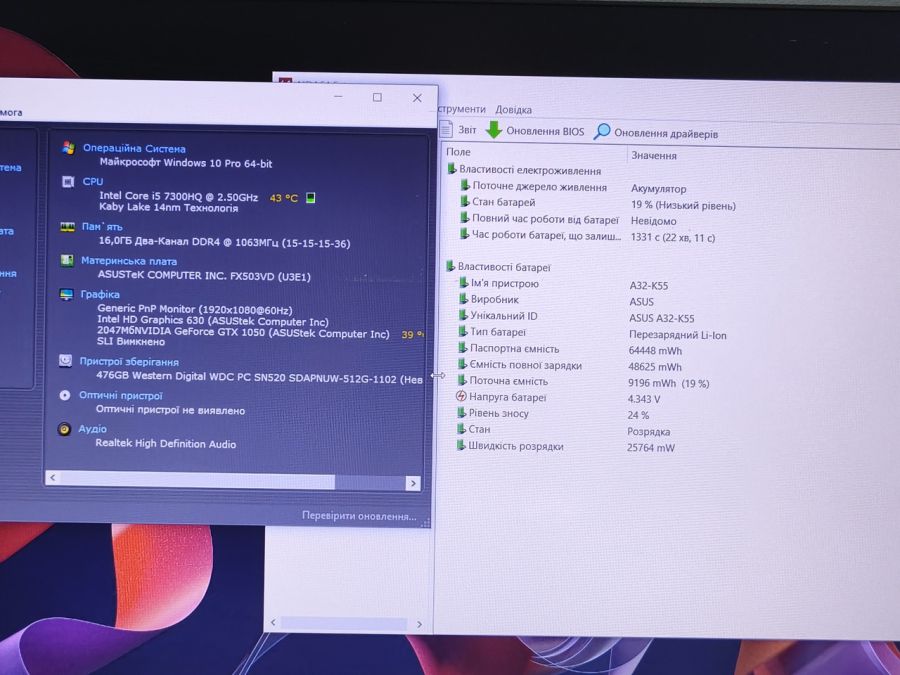Select the Рівень зносу 24 % value
Viewport: 900px width, 675px height.
point(638,415)
